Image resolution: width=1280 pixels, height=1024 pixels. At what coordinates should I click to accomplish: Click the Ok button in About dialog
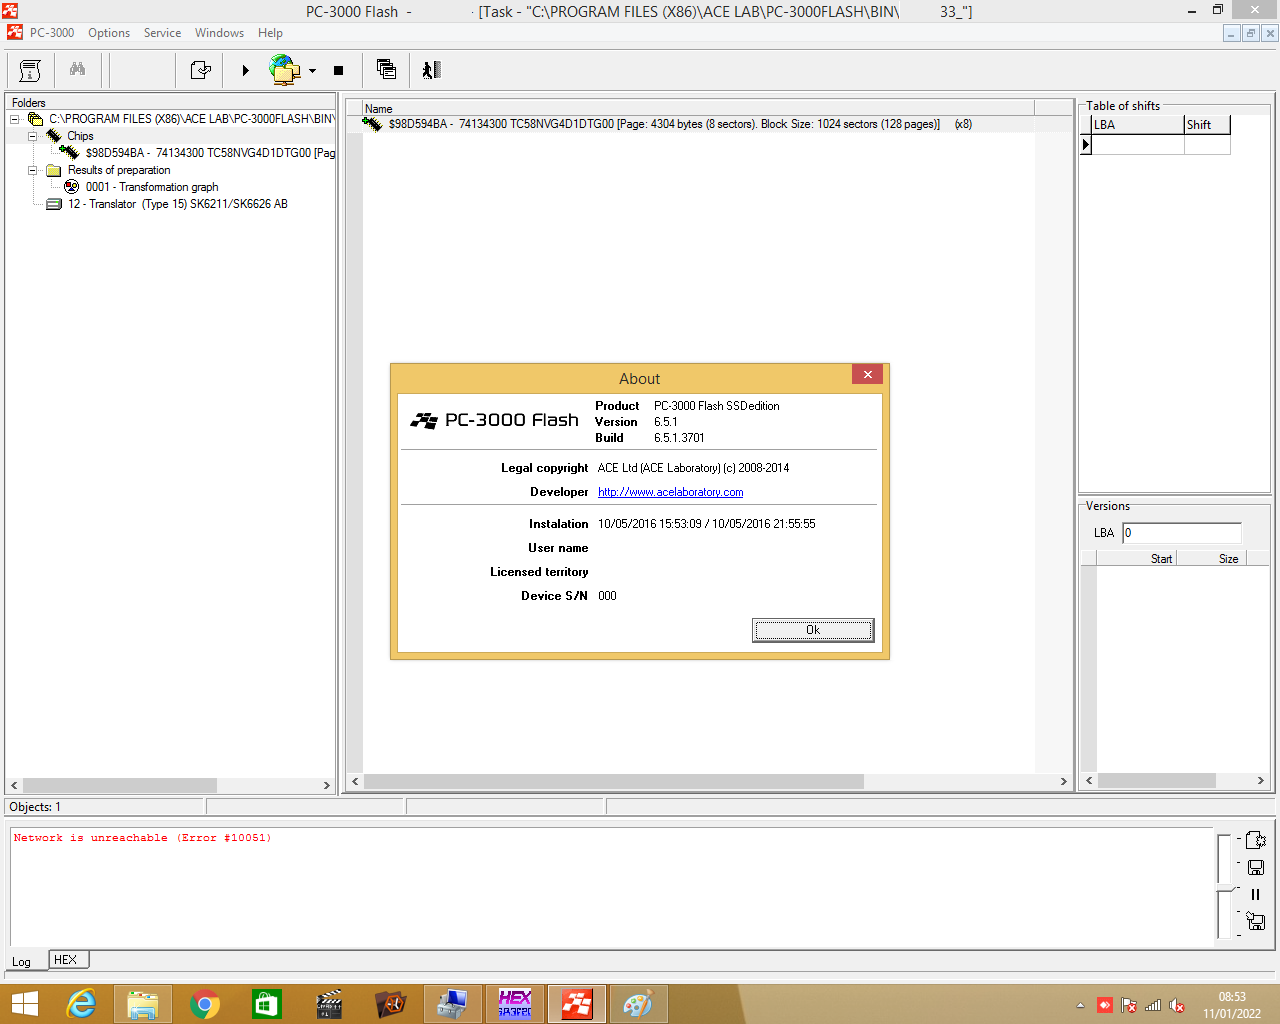(x=813, y=630)
